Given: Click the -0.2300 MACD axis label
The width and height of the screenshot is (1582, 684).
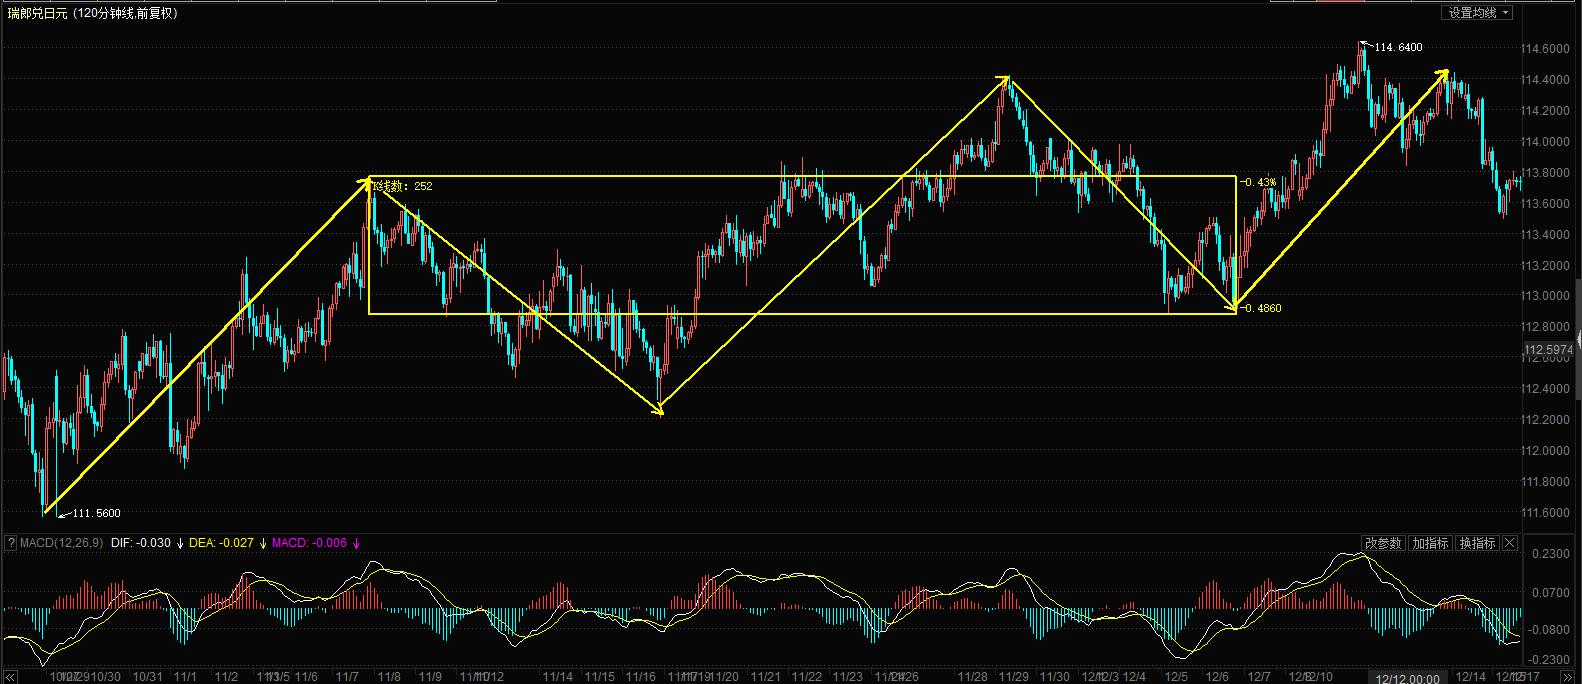Looking at the screenshot, I should [x=1546, y=660].
